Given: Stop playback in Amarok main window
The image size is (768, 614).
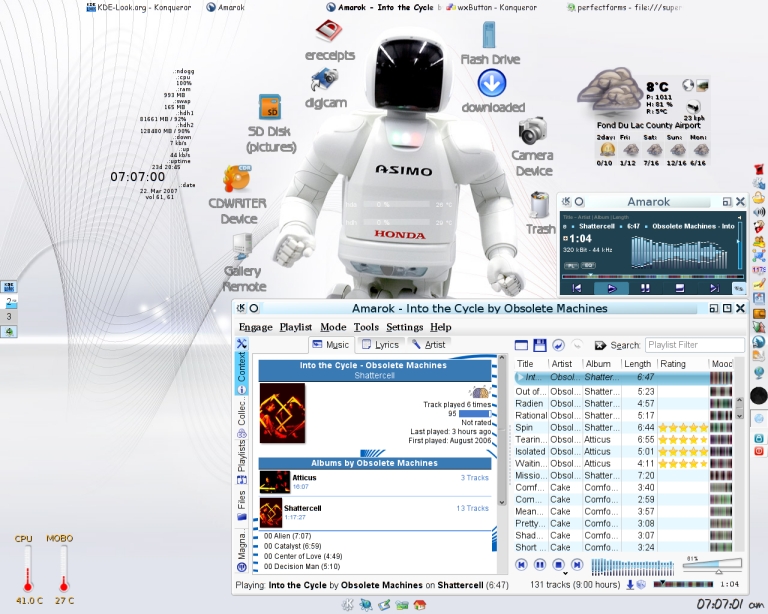Looking at the screenshot, I should (558, 565).
